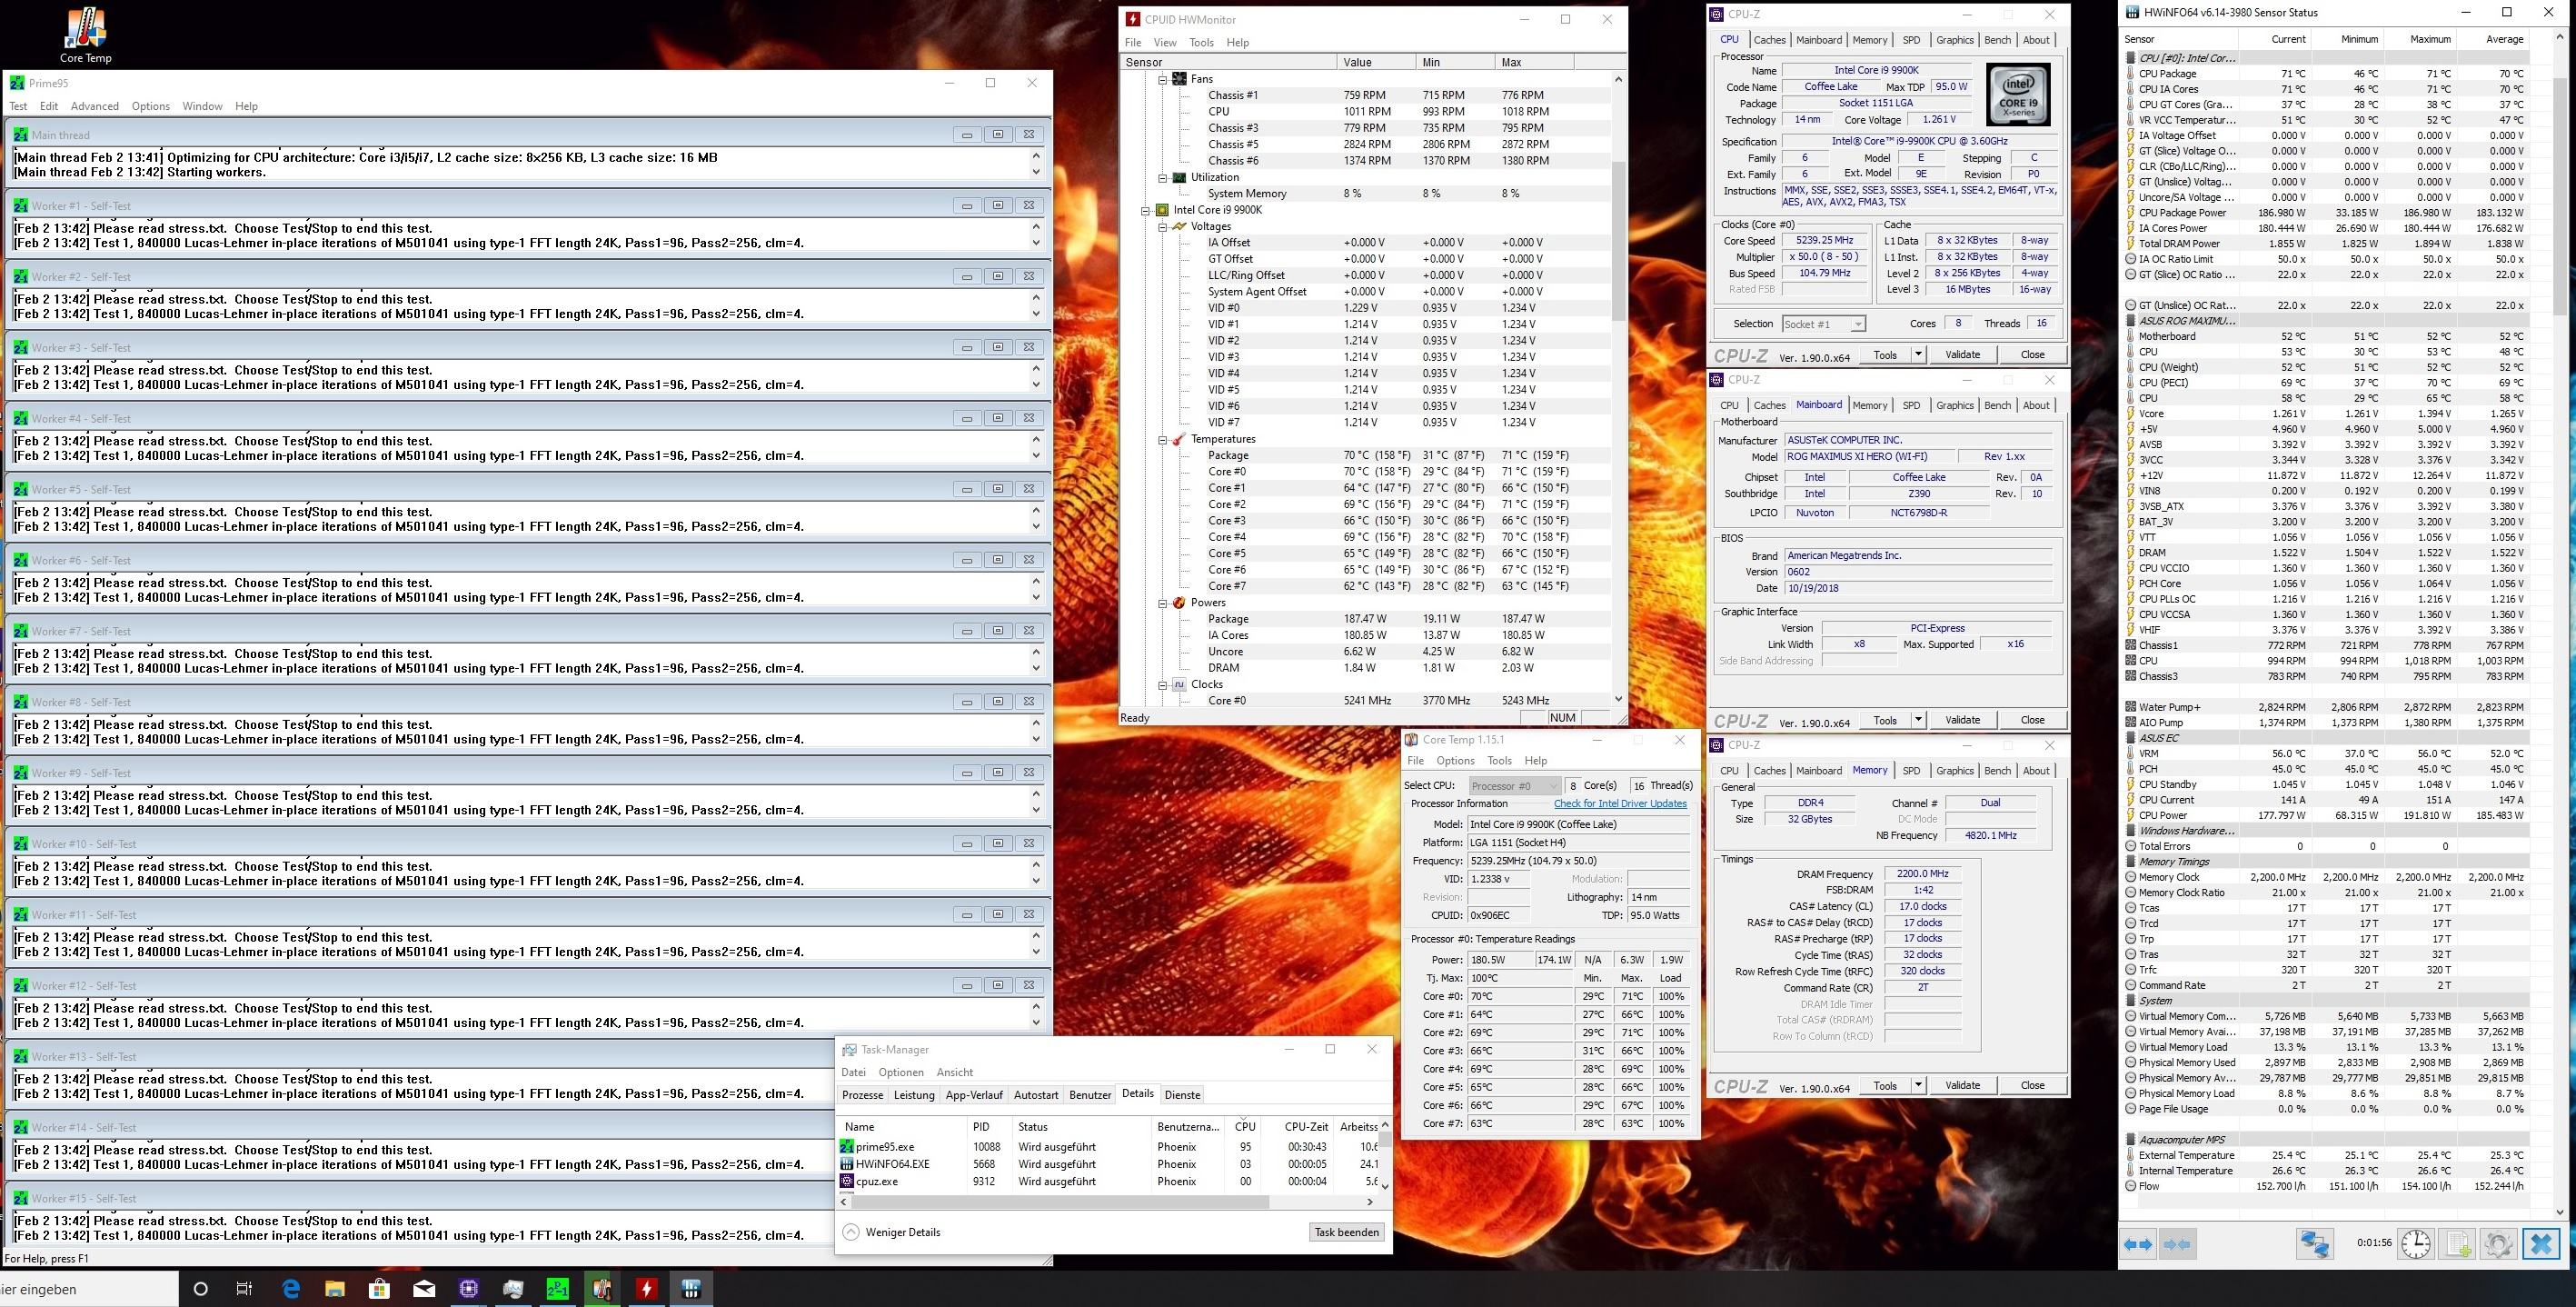
Task: Launch Microsoft Edge from taskbar
Action: pos(290,1288)
